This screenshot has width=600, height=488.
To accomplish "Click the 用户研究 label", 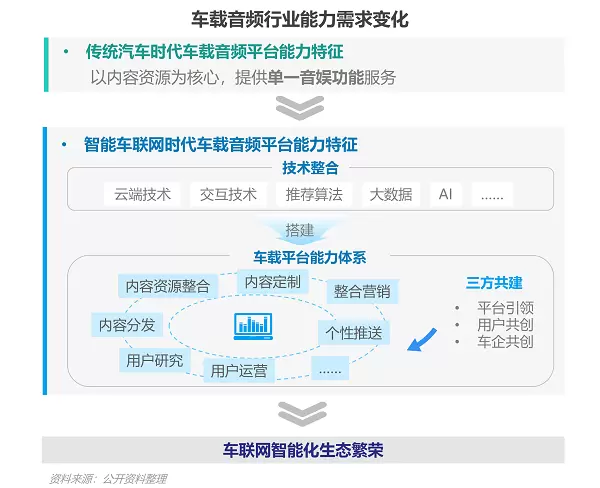I will pos(154,360).
